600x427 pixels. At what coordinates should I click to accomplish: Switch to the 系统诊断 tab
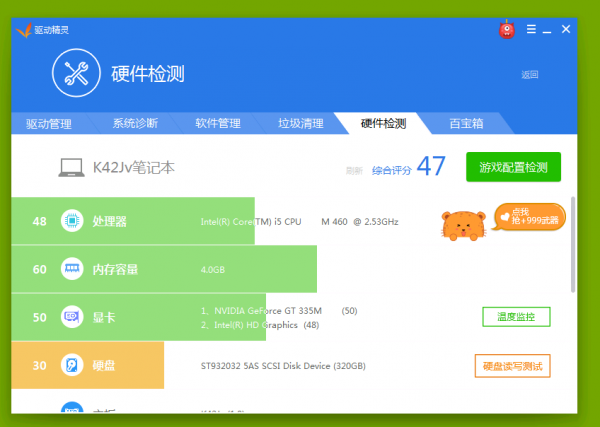click(135, 123)
